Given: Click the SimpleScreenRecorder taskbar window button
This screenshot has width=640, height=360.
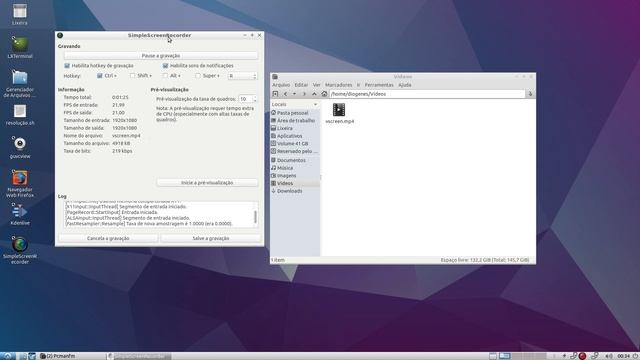Looking at the screenshot, I should coord(139,356).
